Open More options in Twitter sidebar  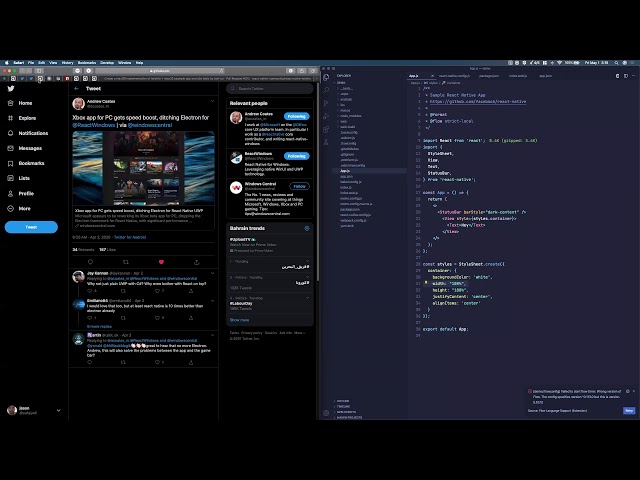19,209
